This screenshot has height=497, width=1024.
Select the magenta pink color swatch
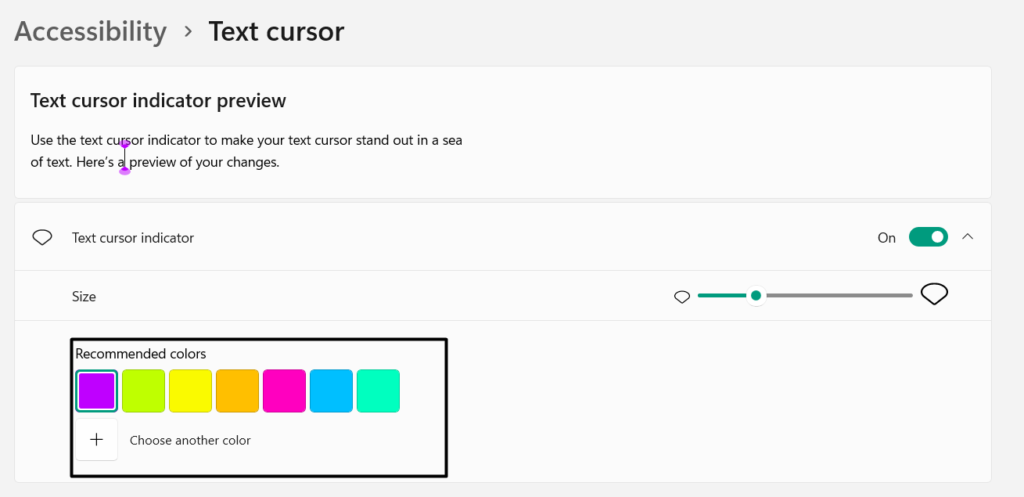coord(285,391)
